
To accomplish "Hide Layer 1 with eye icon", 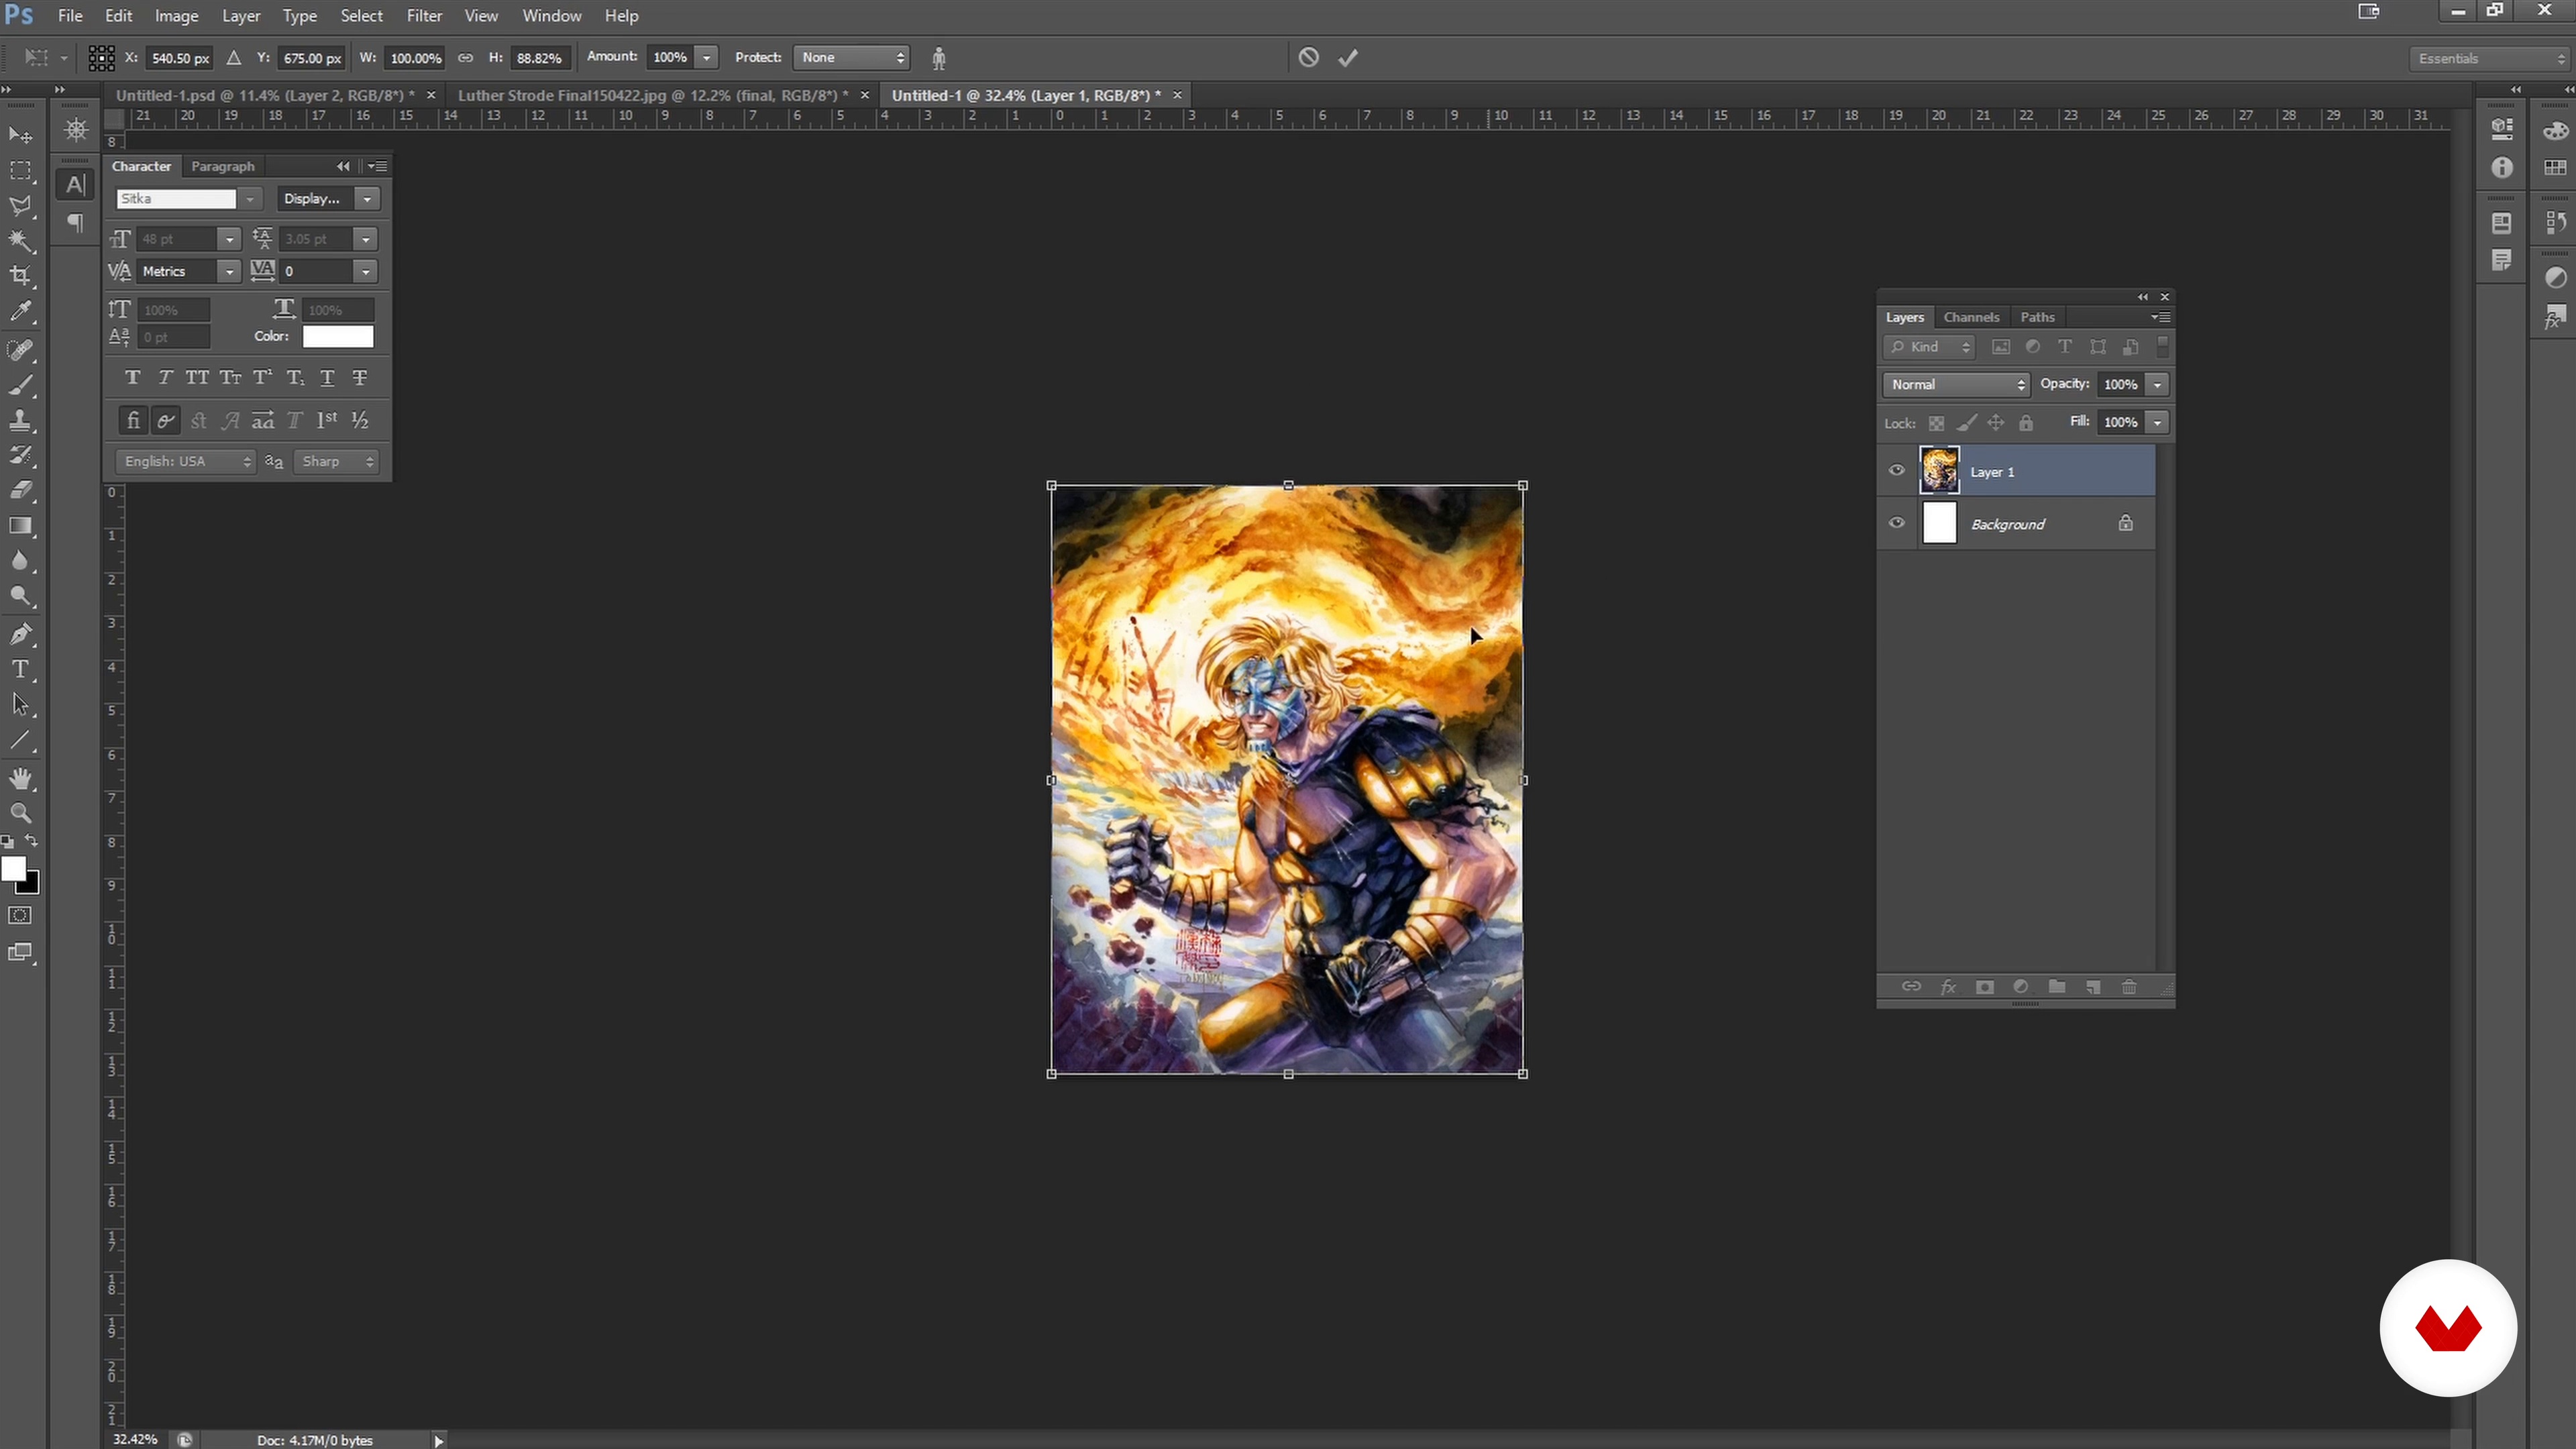I will click(x=1896, y=471).
